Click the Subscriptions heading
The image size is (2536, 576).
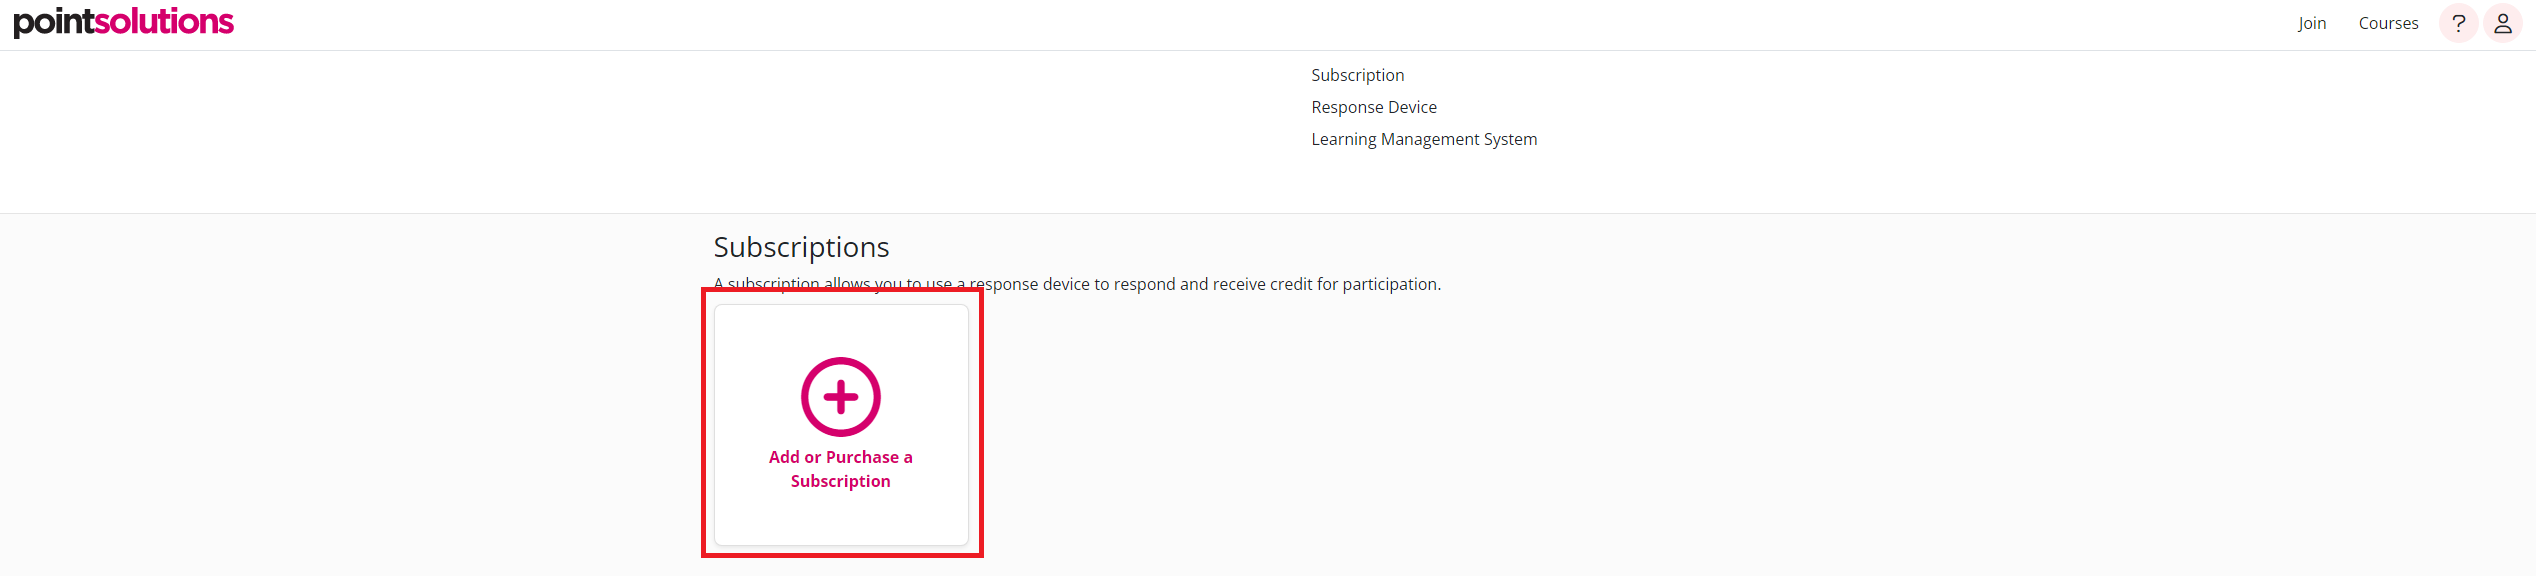click(801, 247)
